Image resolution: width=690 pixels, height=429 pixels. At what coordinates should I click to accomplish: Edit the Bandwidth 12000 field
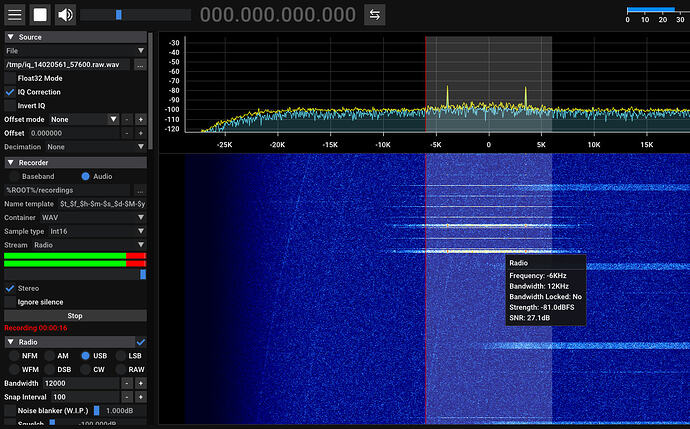tap(81, 383)
